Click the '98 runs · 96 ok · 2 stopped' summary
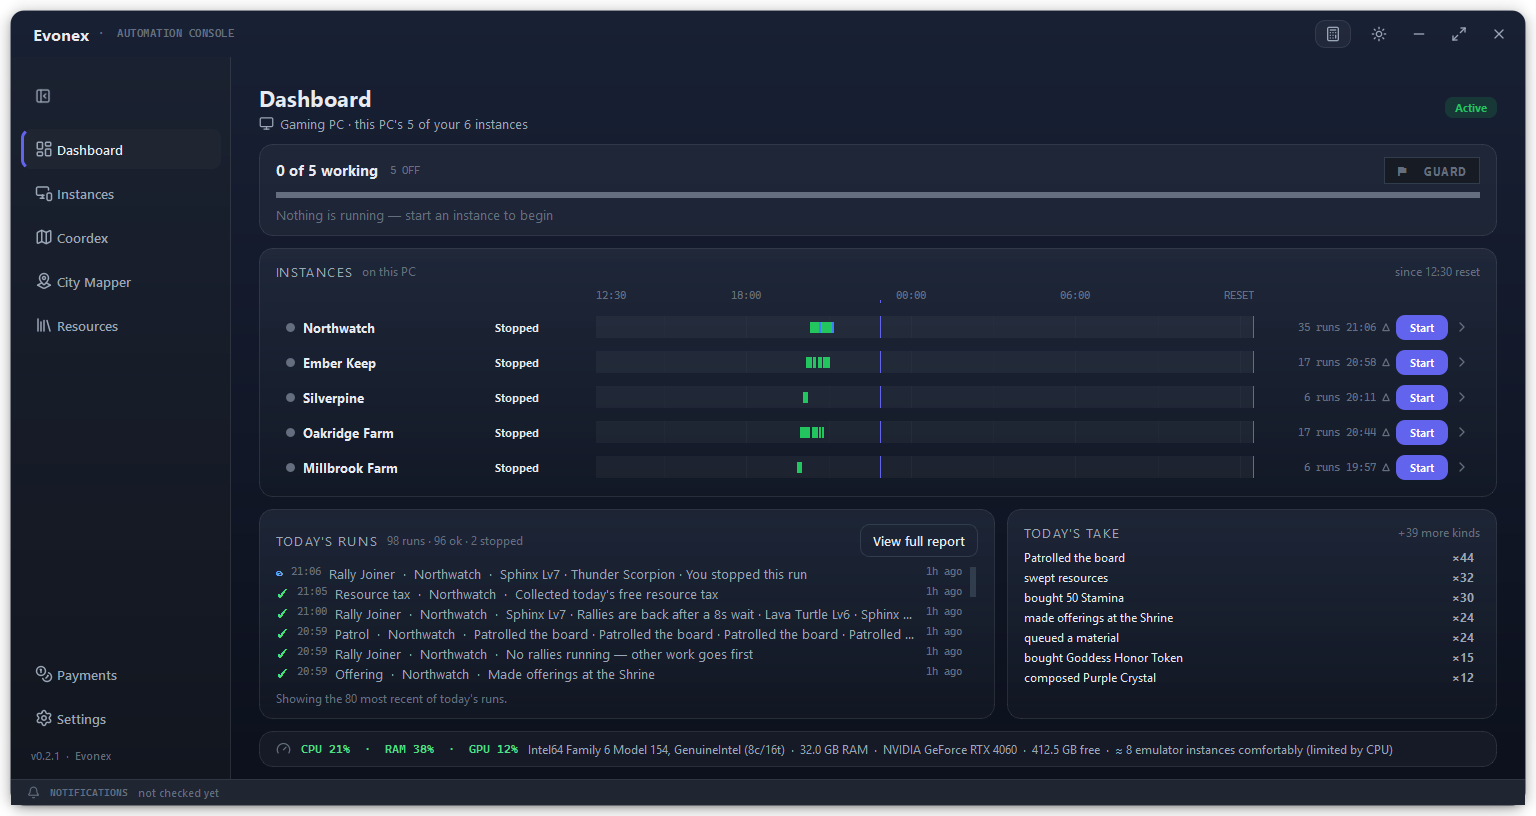The image size is (1536, 816). (455, 541)
